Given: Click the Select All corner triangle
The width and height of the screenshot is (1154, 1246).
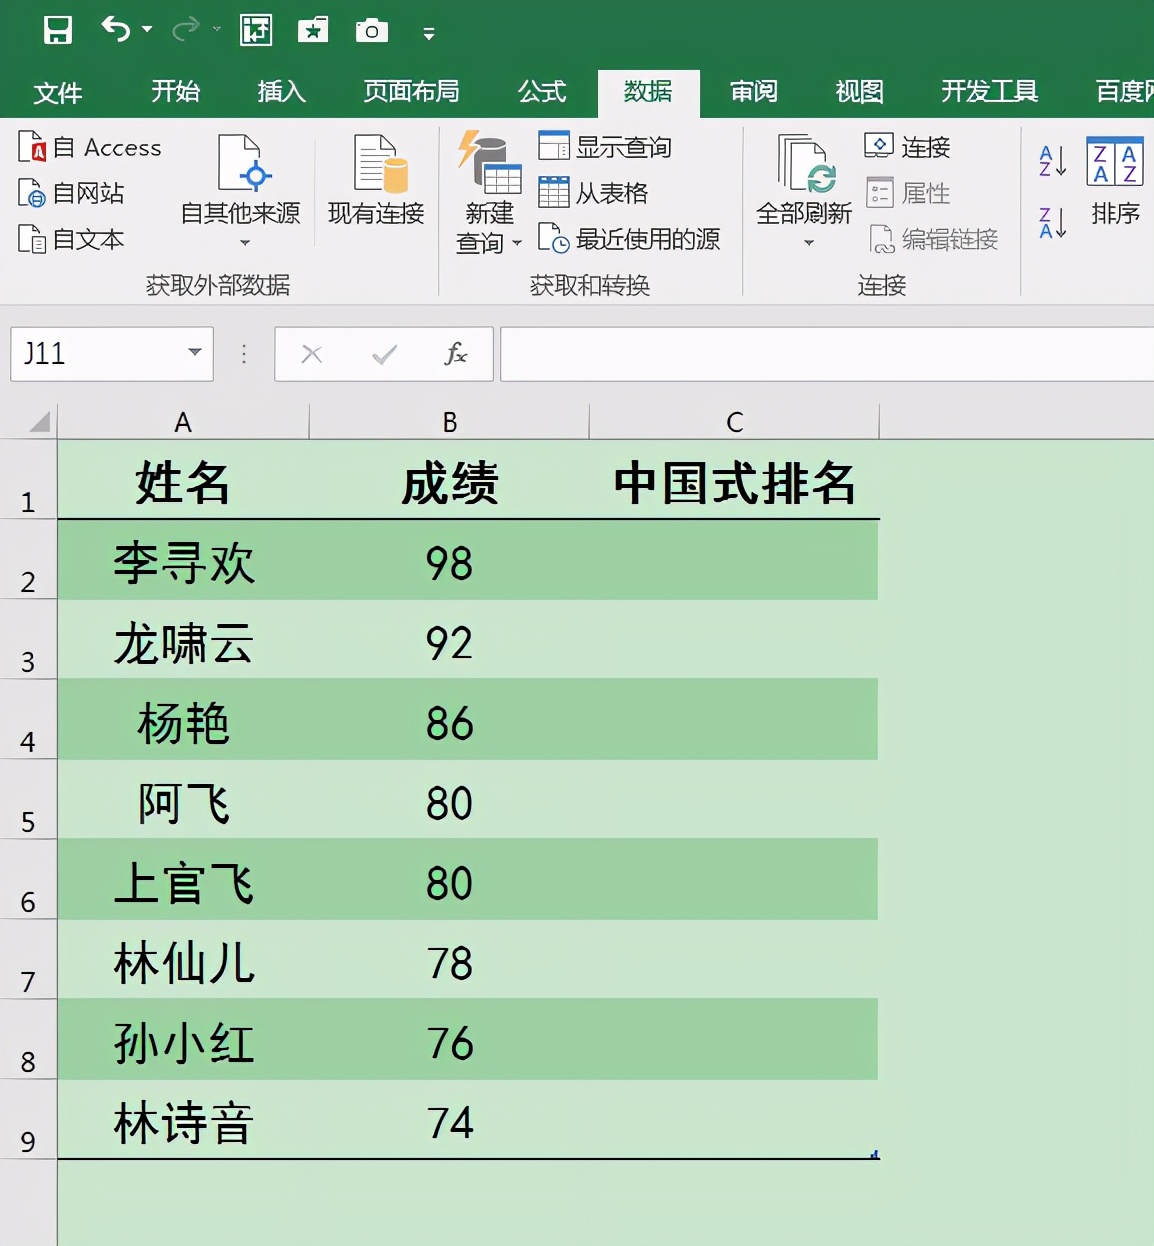Looking at the screenshot, I should [38, 421].
